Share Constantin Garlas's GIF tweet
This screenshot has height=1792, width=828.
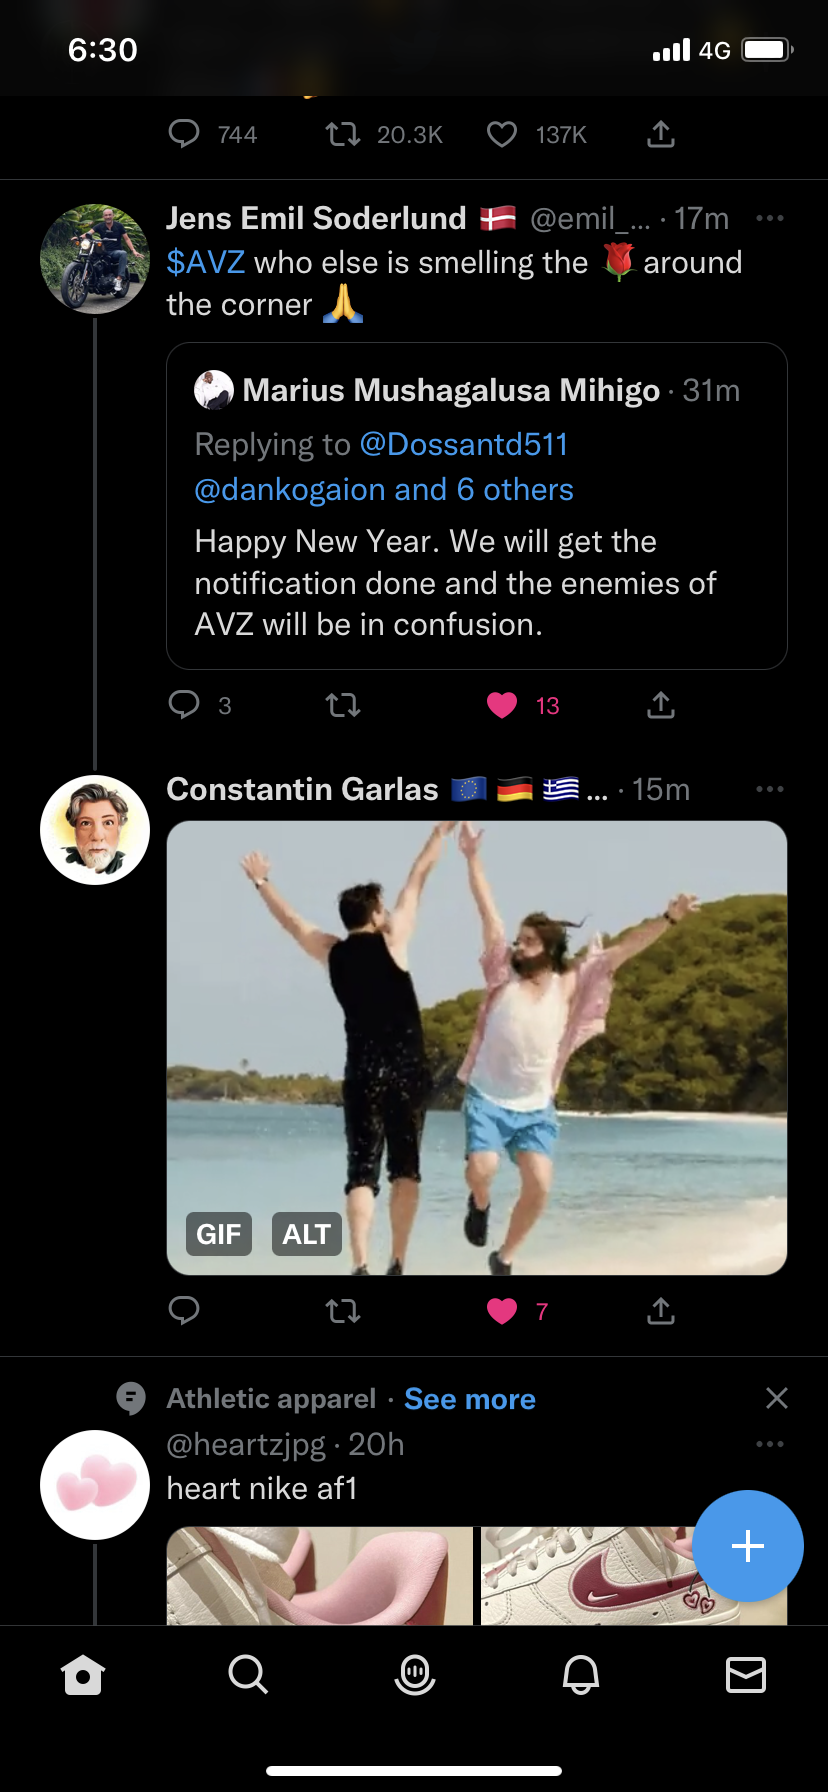(661, 1310)
